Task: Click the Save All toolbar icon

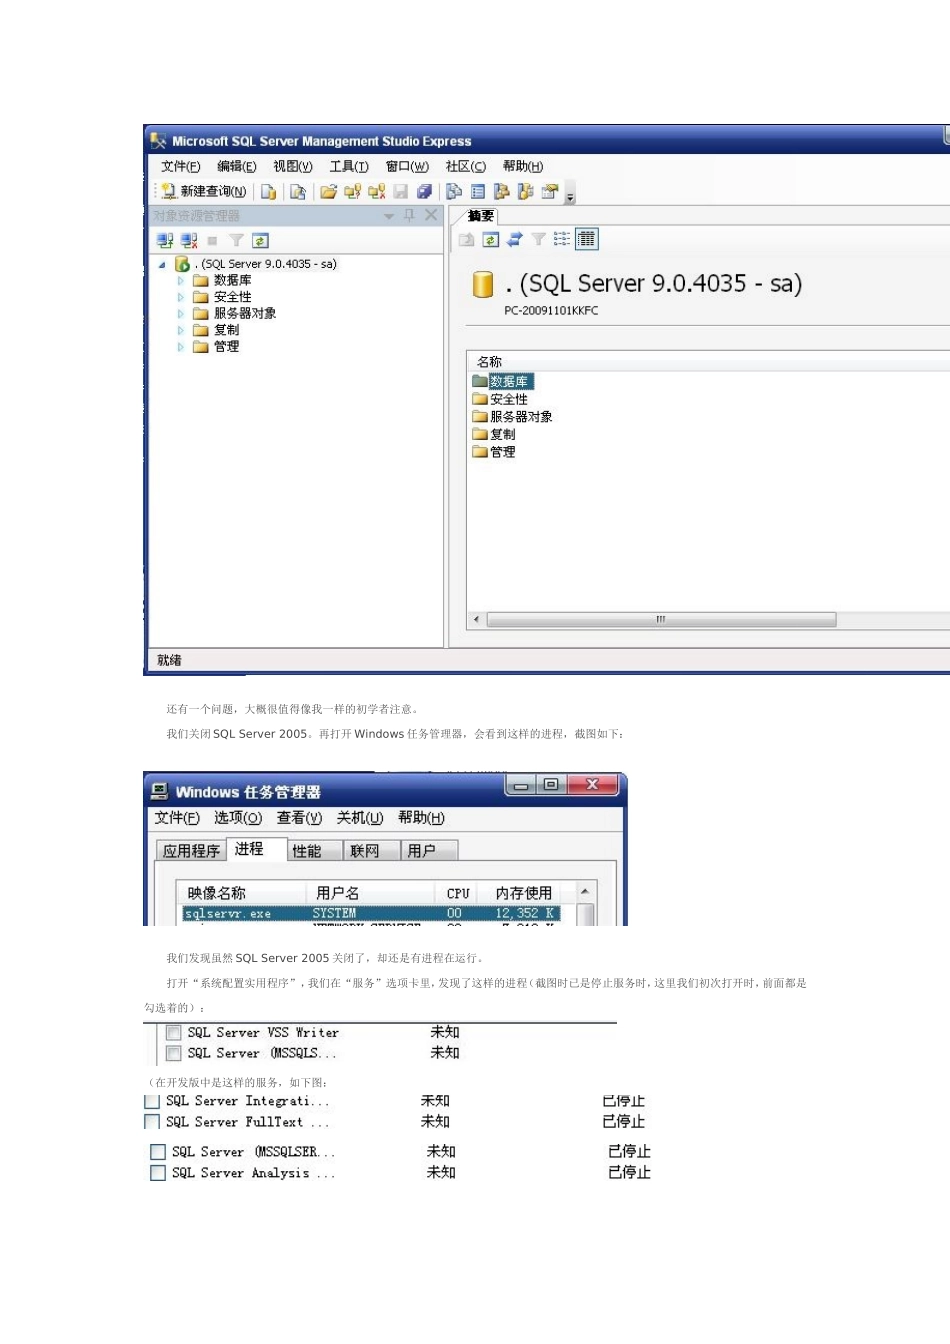Action: pyautogui.click(x=424, y=191)
